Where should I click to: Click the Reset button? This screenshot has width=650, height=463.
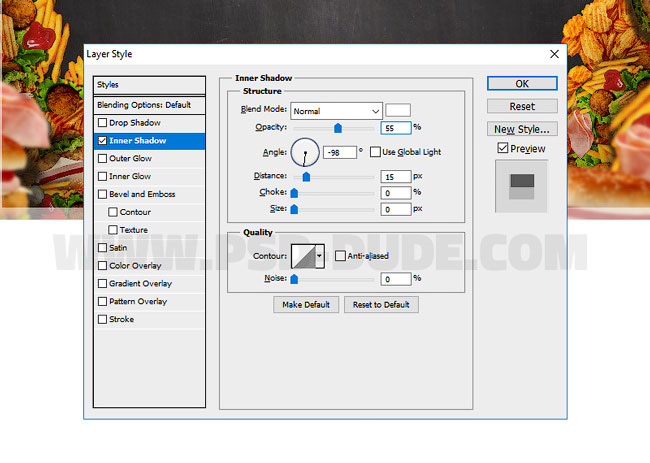click(x=522, y=106)
